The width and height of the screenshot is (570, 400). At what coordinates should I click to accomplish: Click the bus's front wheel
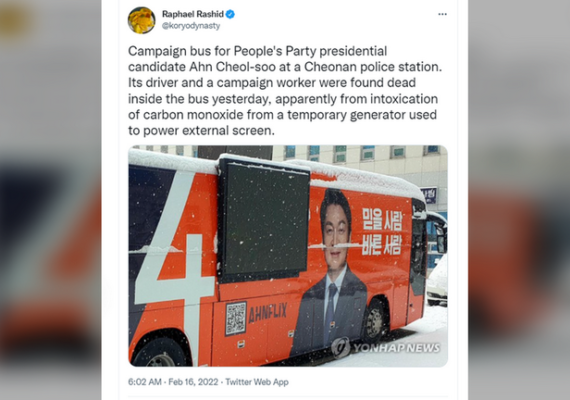click(x=375, y=321)
